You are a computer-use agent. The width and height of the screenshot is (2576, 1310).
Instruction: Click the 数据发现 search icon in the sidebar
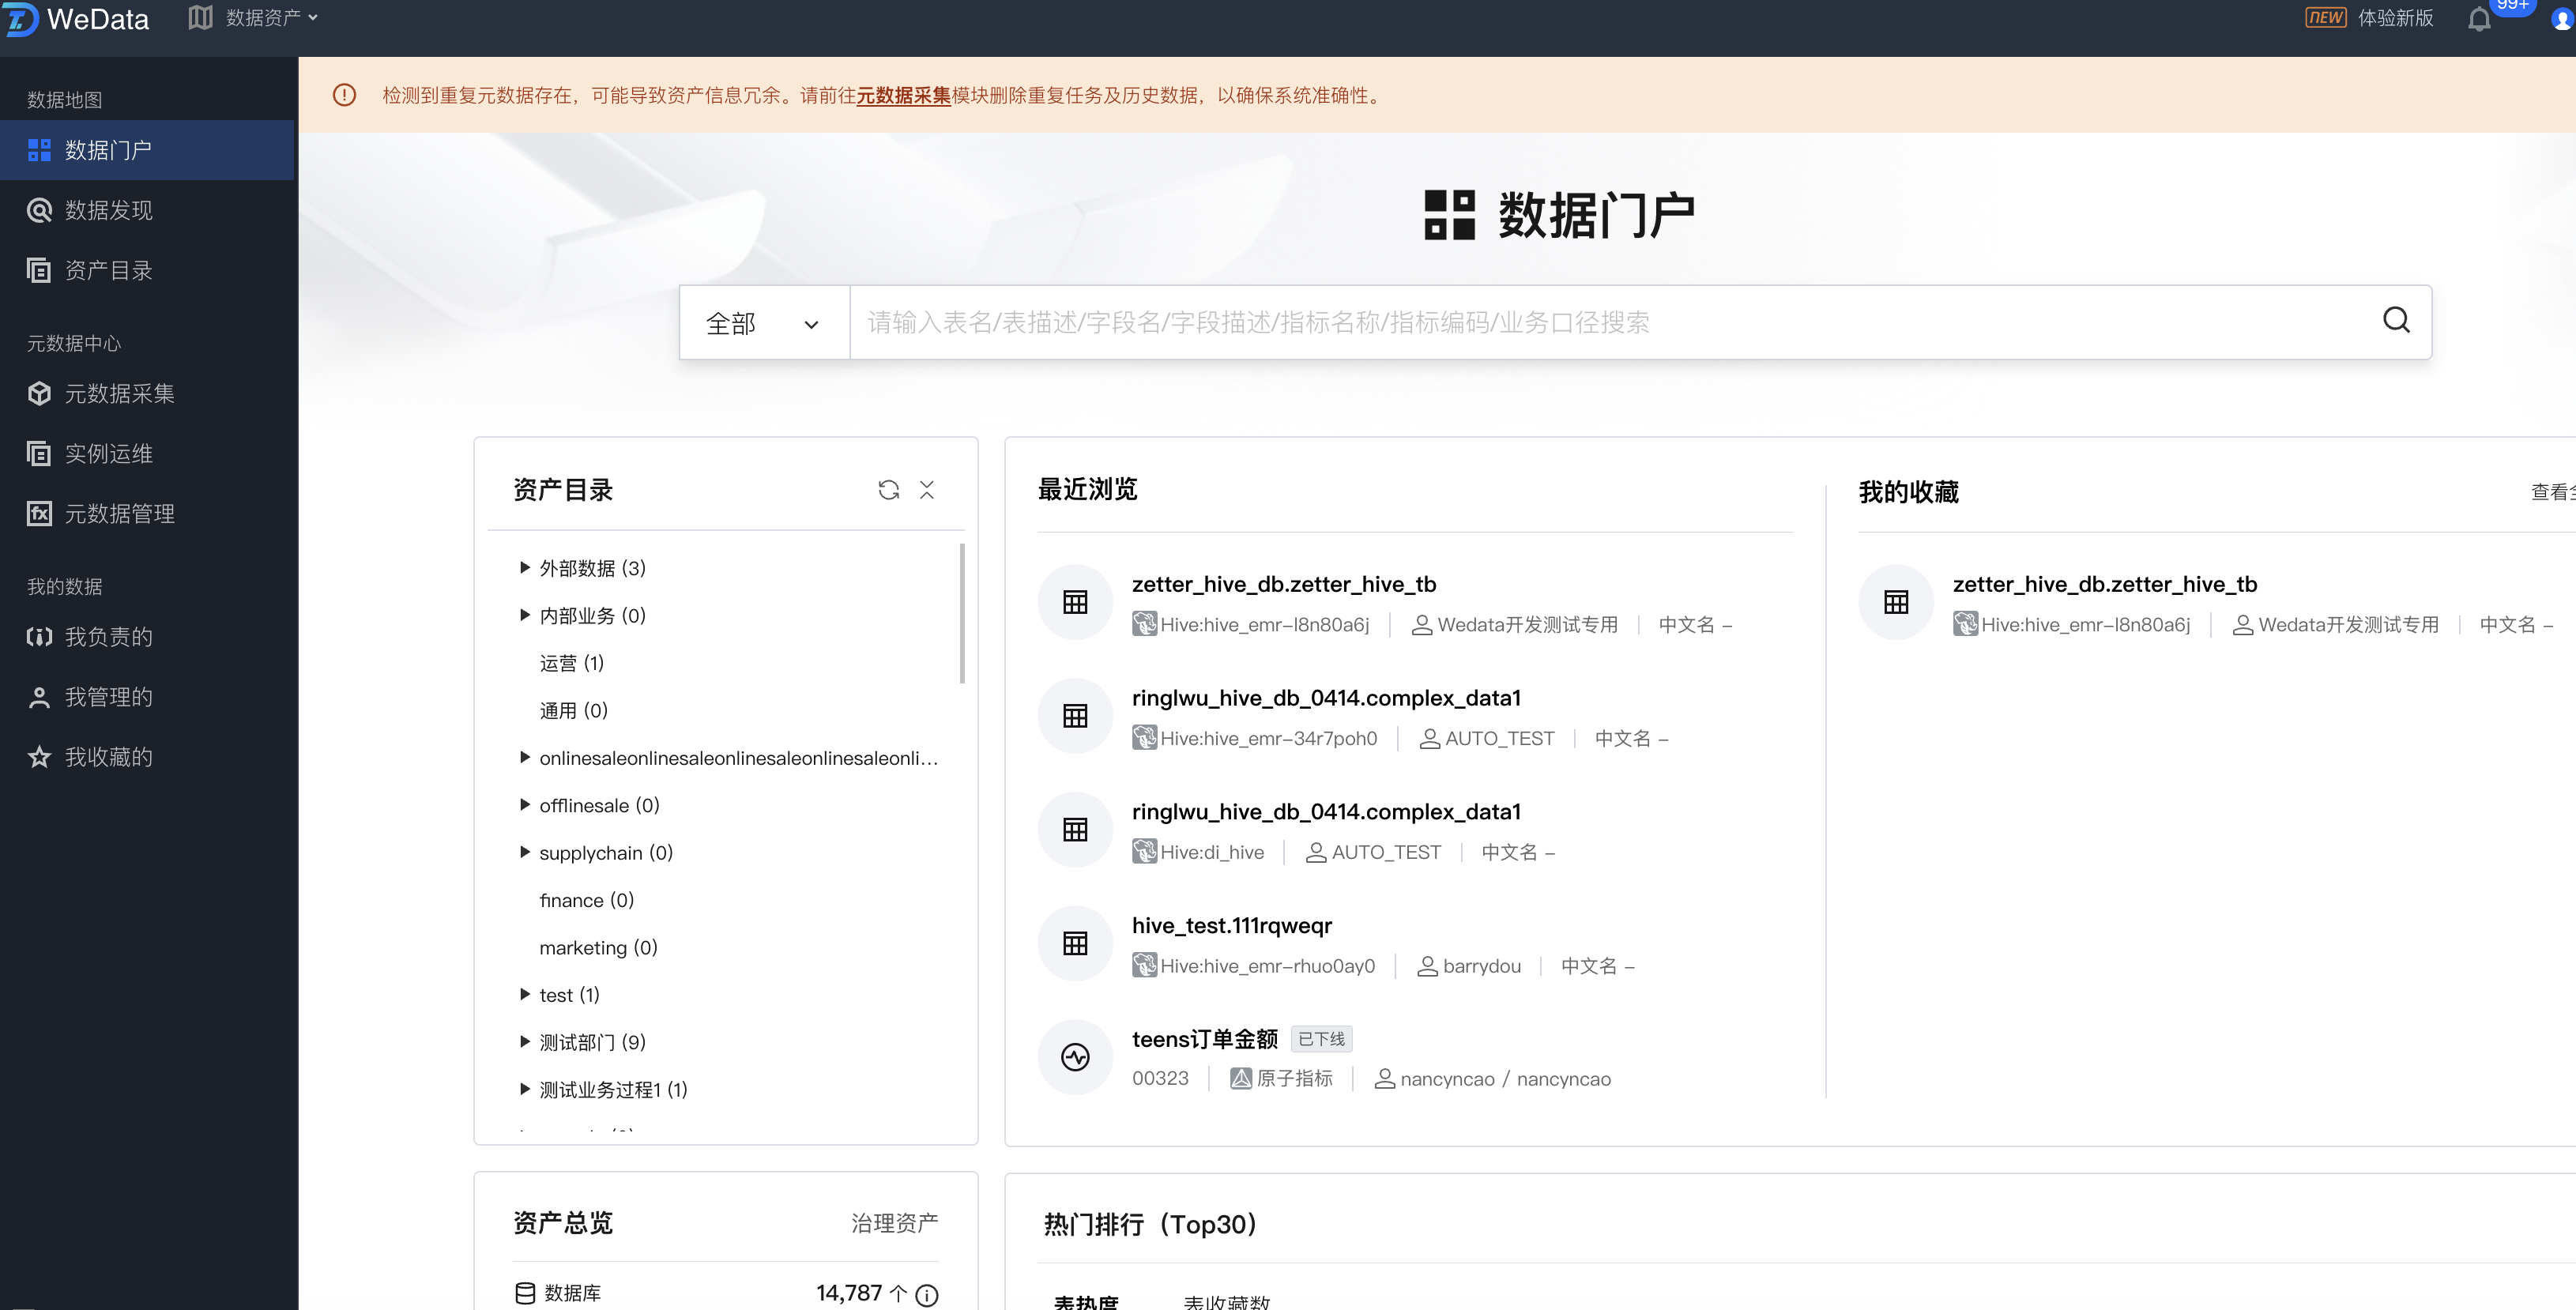[39, 210]
